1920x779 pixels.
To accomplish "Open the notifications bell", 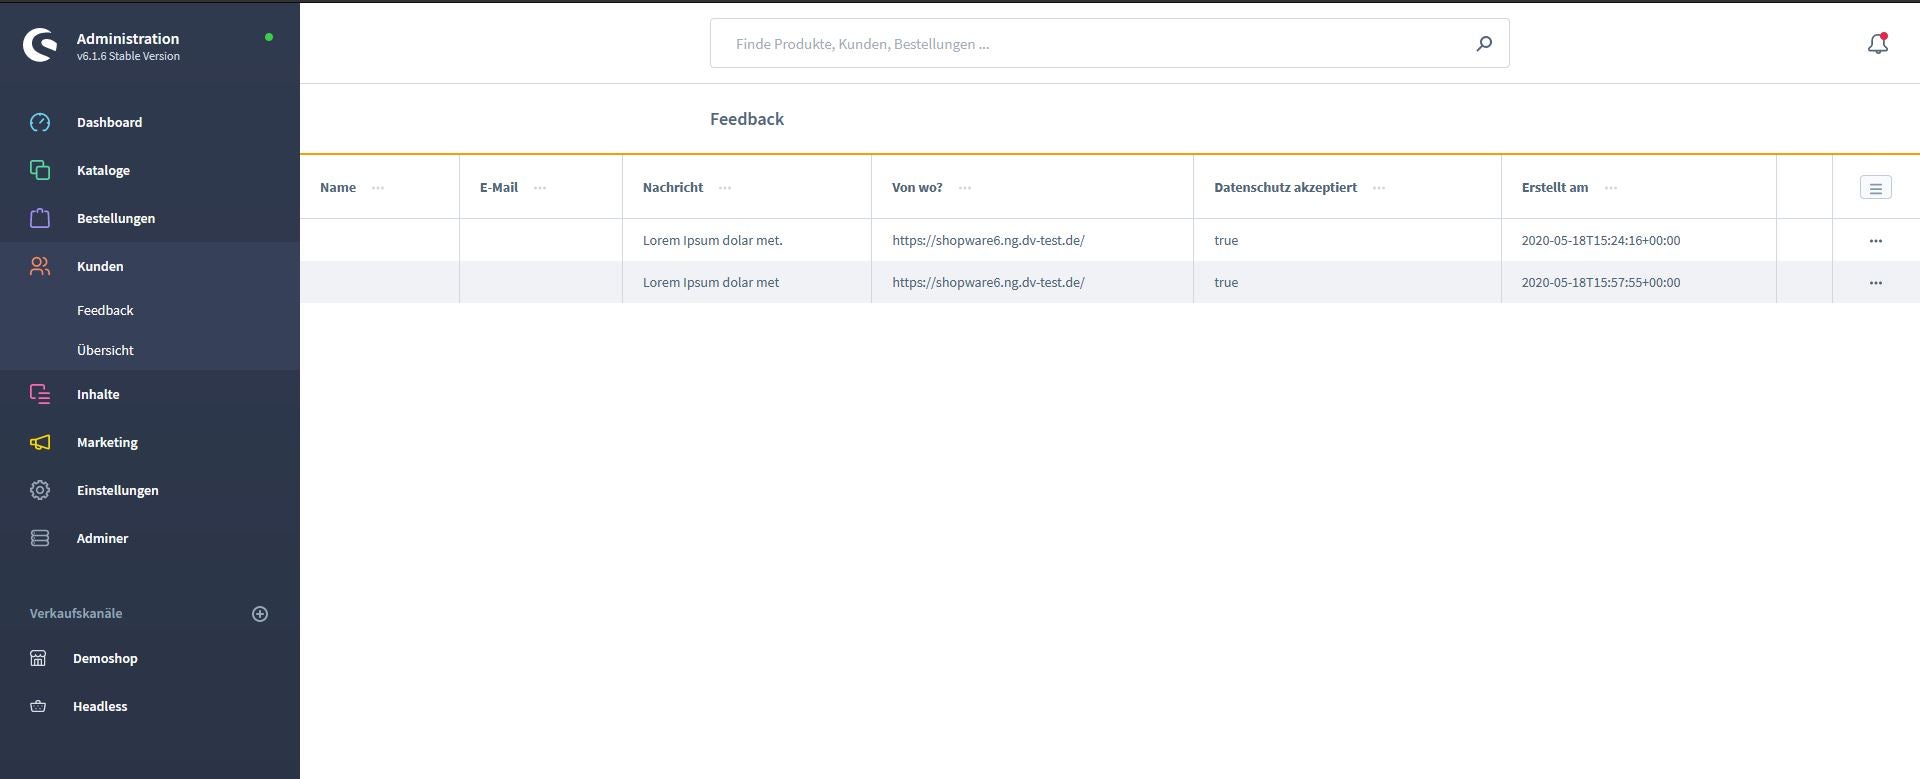I will (x=1878, y=43).
